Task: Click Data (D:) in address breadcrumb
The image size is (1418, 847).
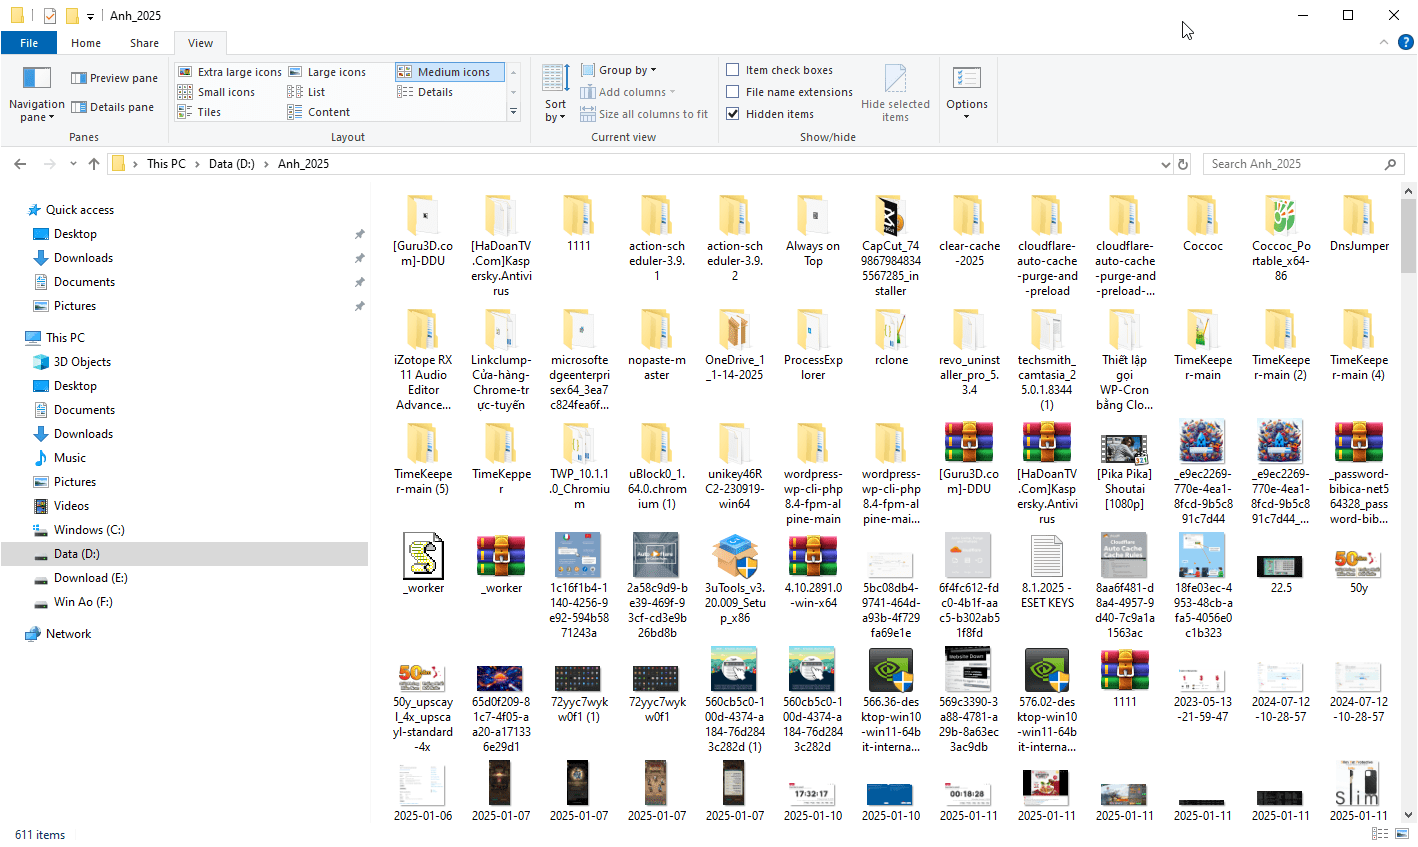Action: click(x=232, y=164)
